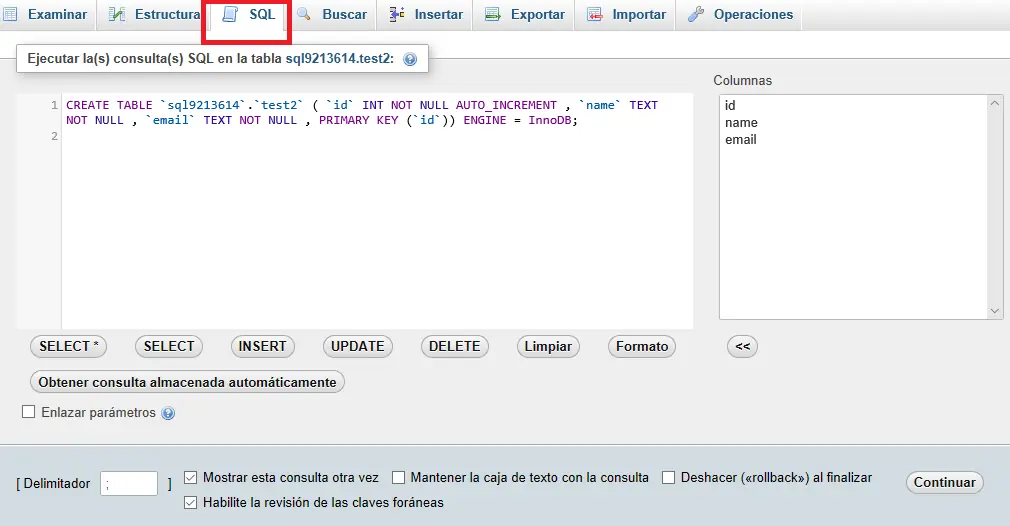This screenshot has width=1010, height=526.
Task: Click the Estructura tab icon
Action: click(117, 14)
